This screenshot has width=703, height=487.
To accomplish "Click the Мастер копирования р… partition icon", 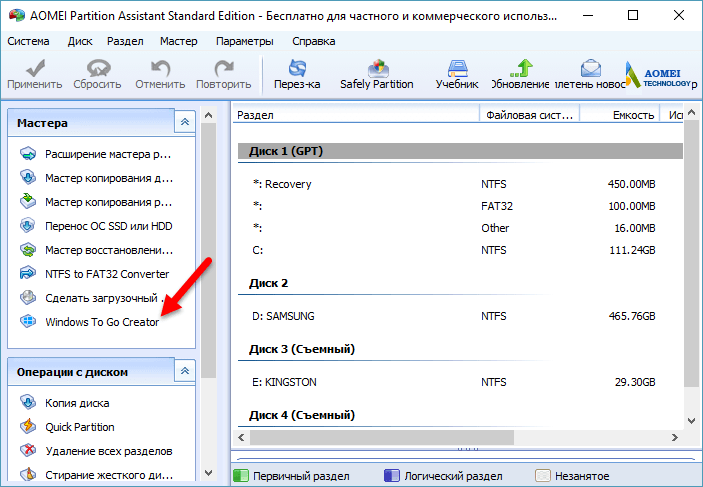I will 28,201.
